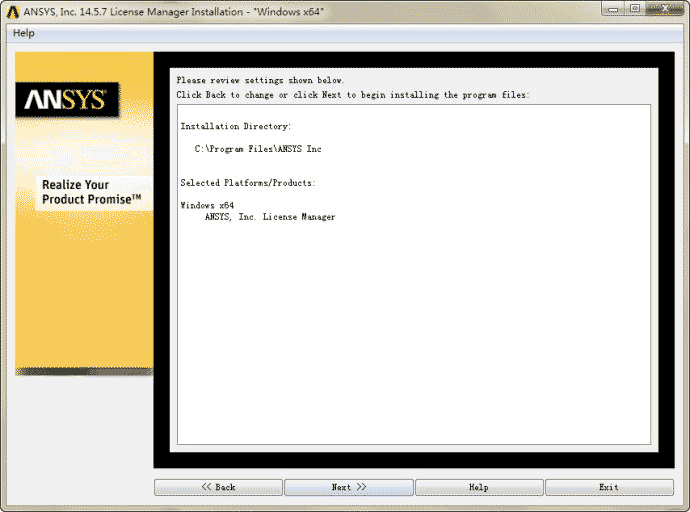Open Help from the bottom button row
Screen dimensions: 690x512
pyautogui.click(x=479, y=487)
